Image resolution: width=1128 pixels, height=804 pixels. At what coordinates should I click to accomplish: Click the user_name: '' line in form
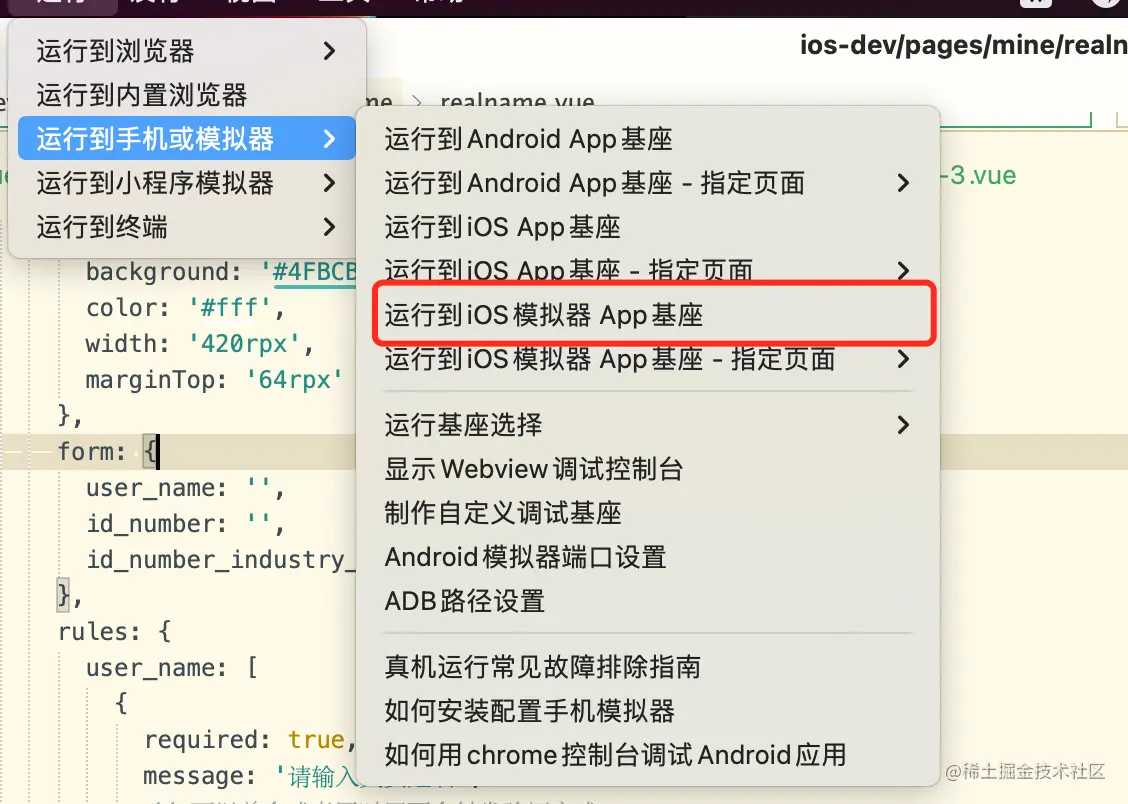pos(185,488)
